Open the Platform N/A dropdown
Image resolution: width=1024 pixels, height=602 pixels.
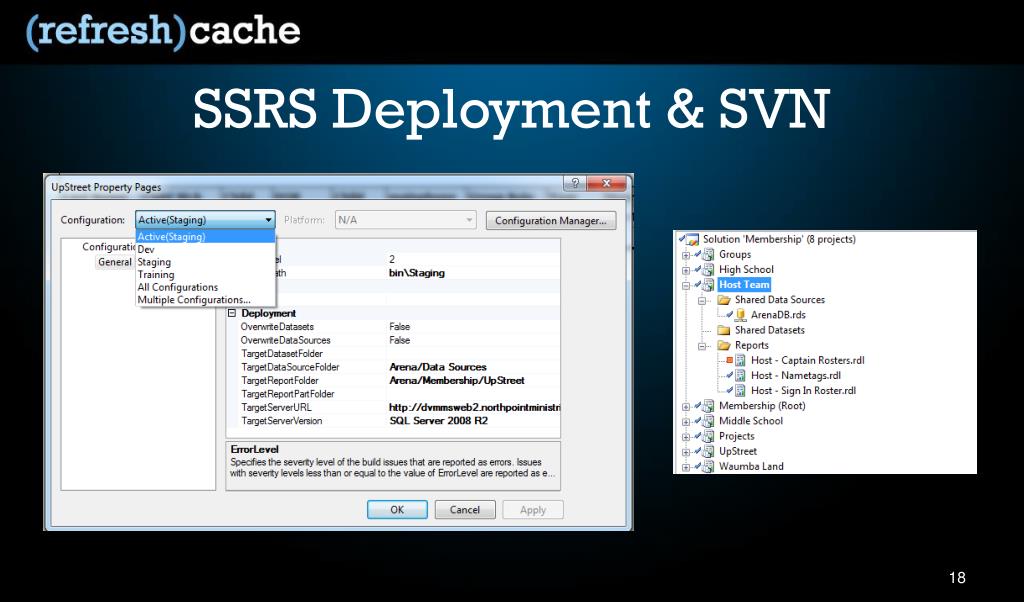coord(470,220)
